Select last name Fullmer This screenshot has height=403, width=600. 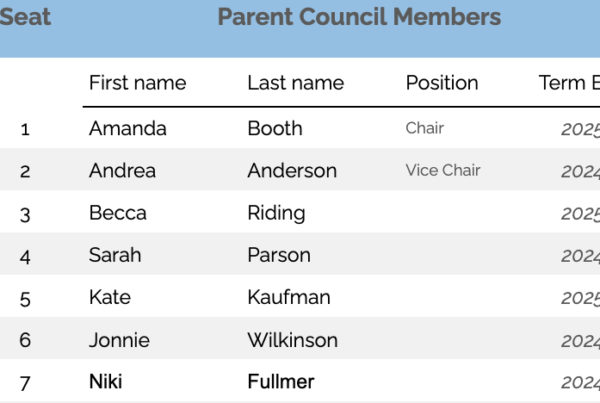point(281,382)
